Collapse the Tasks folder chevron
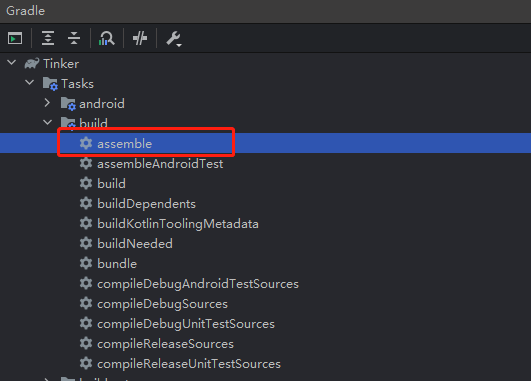Viewport: 531px width, 381px height. [x=30, y=83]
